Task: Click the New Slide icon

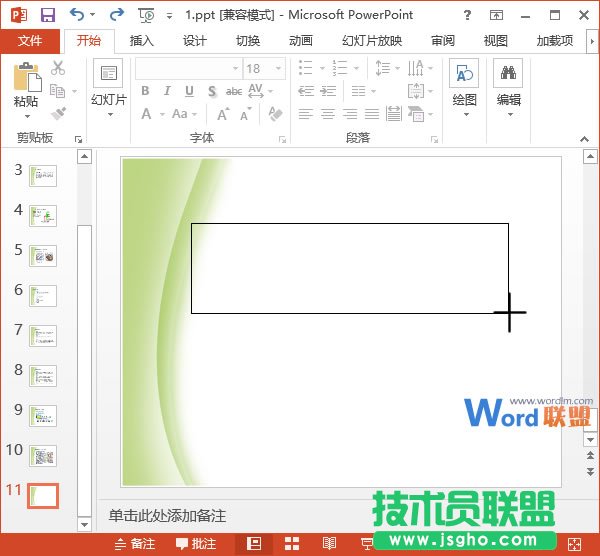Action: point(108,75)
